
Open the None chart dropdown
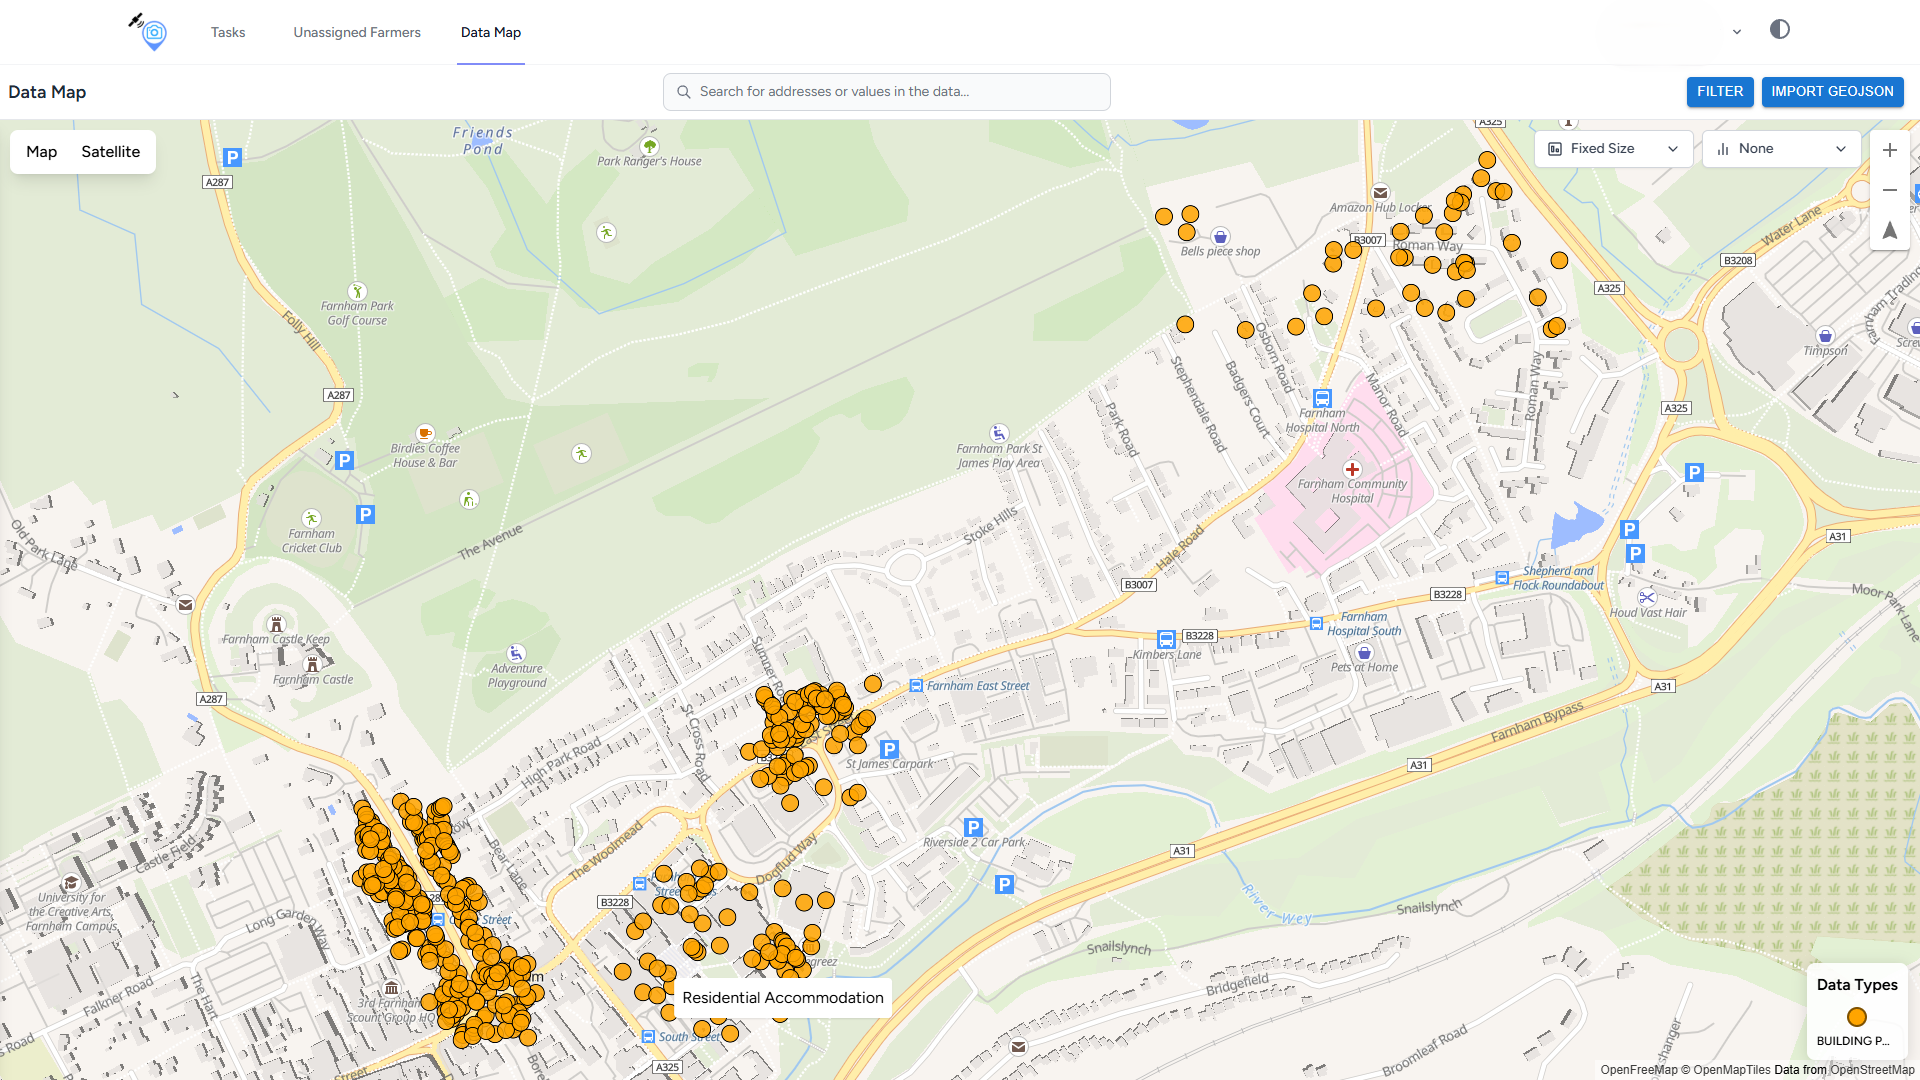[1780, 149]
